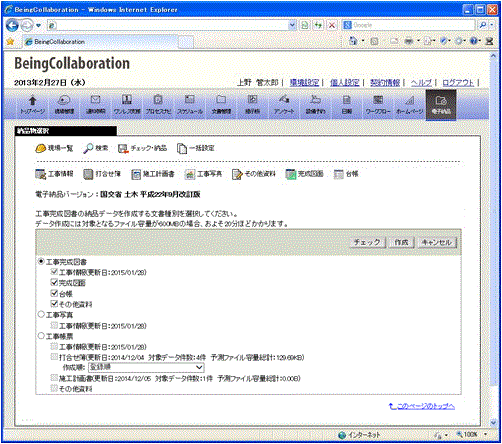Viewport: 502px width, 444px height.
Task: Click the キャンセル button
Action: point(437,242)
